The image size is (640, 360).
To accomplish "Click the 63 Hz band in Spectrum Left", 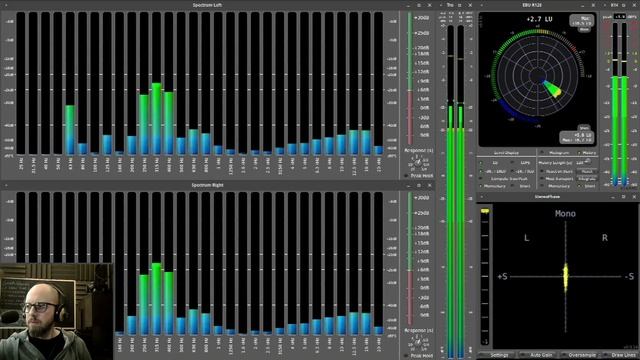I will point(70,83).
